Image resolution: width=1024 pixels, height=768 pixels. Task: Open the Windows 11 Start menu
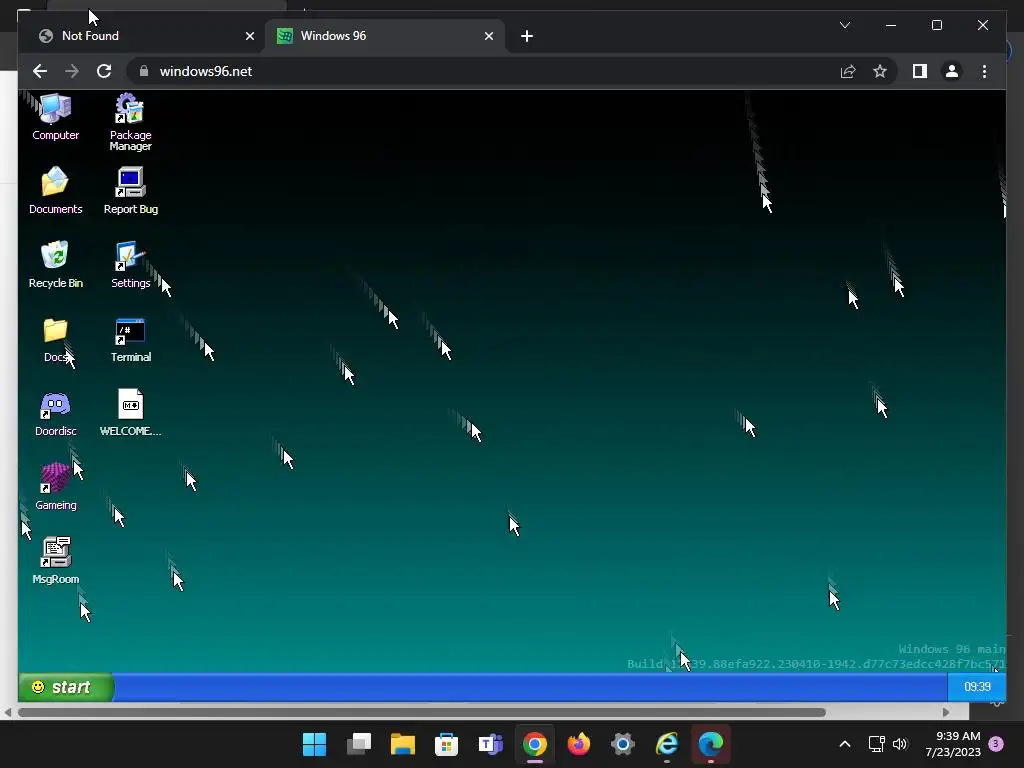[314, 744]
